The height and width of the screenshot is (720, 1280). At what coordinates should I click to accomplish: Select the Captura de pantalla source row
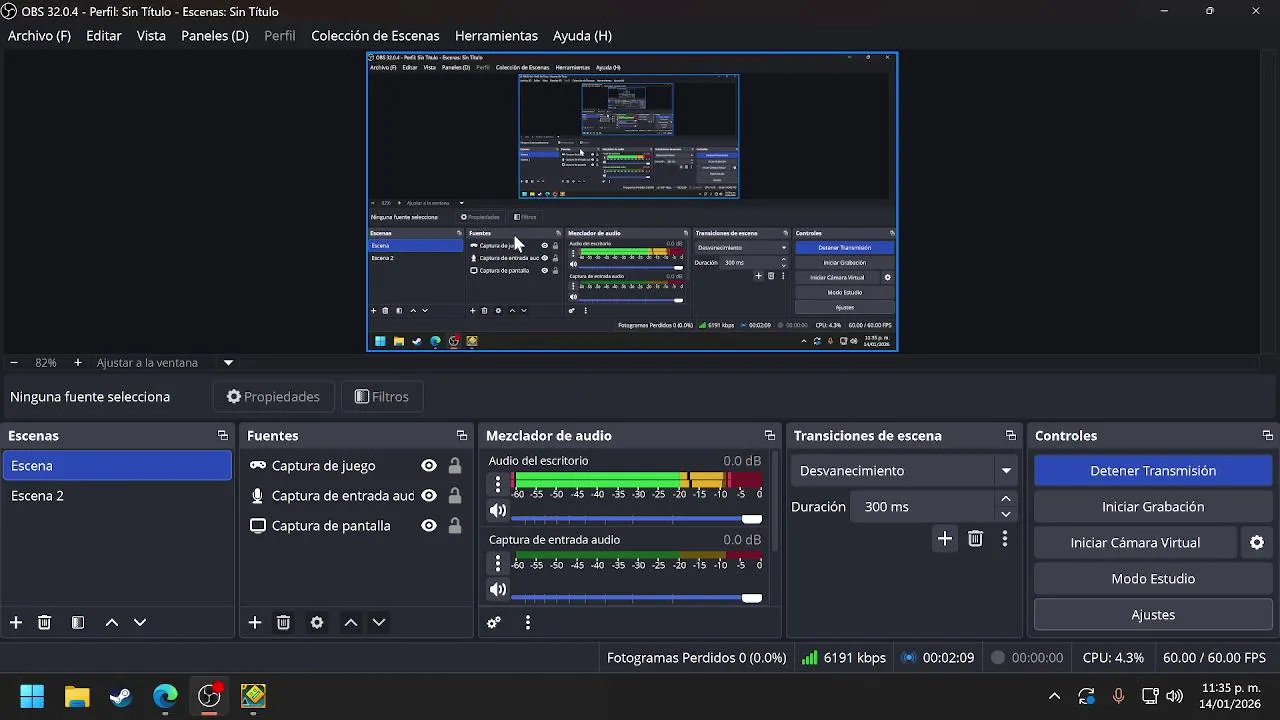[355, 526]
